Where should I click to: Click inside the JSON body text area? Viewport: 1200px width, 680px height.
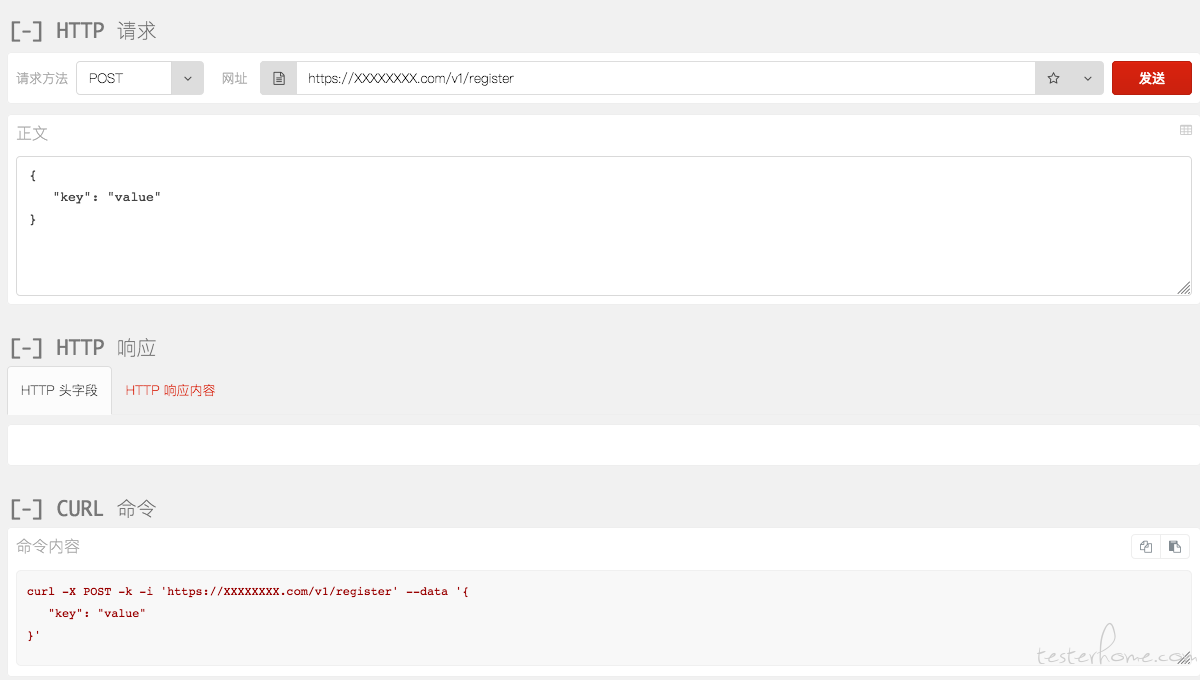(604, 226)
